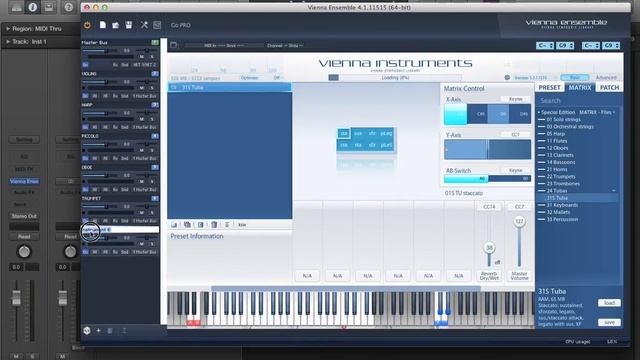The width and height of the screenshot is (640, 360).
Task: Select 03 Orchestral strings in the browser
Action: [x=569, y=127]
